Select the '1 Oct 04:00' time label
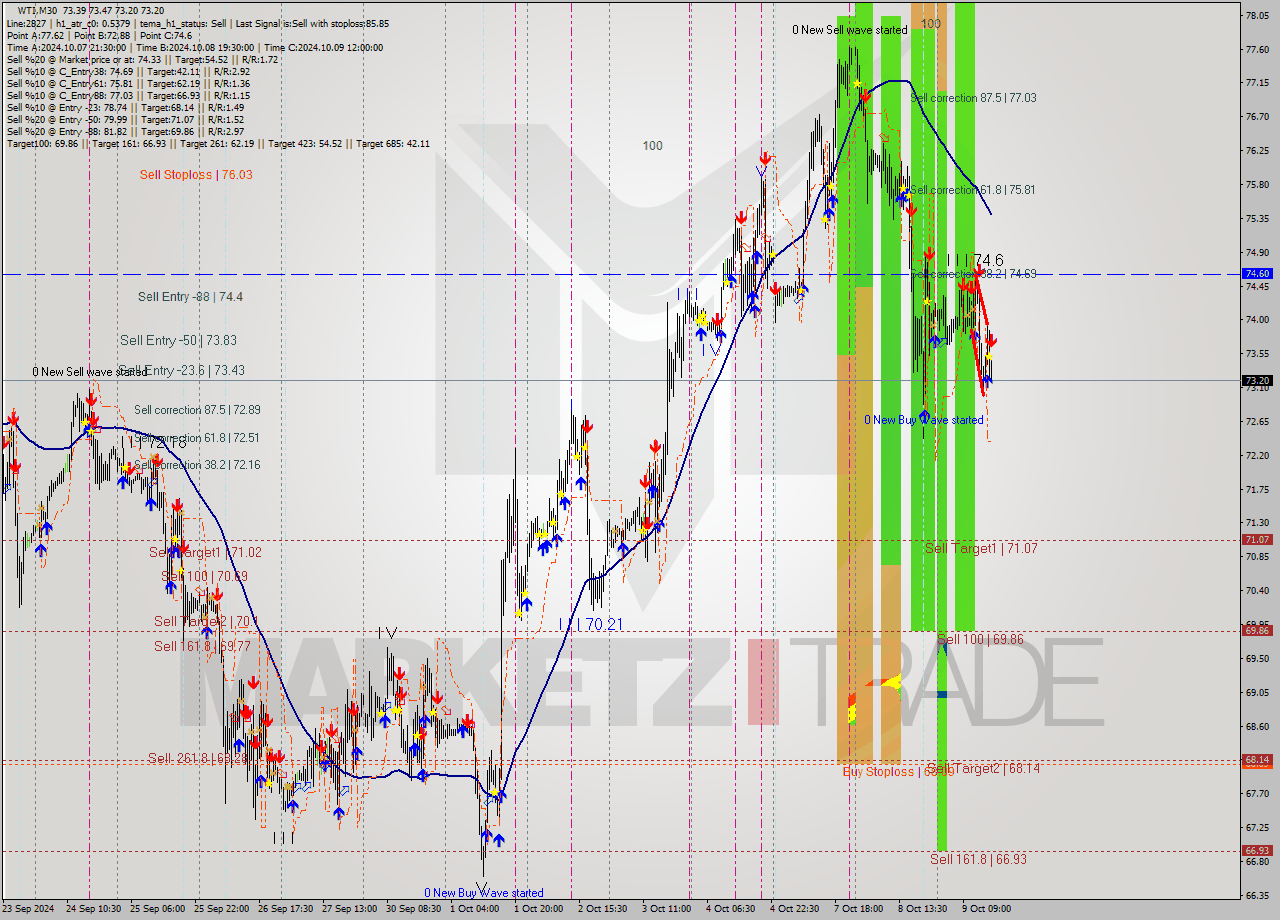 pos(475,909)
